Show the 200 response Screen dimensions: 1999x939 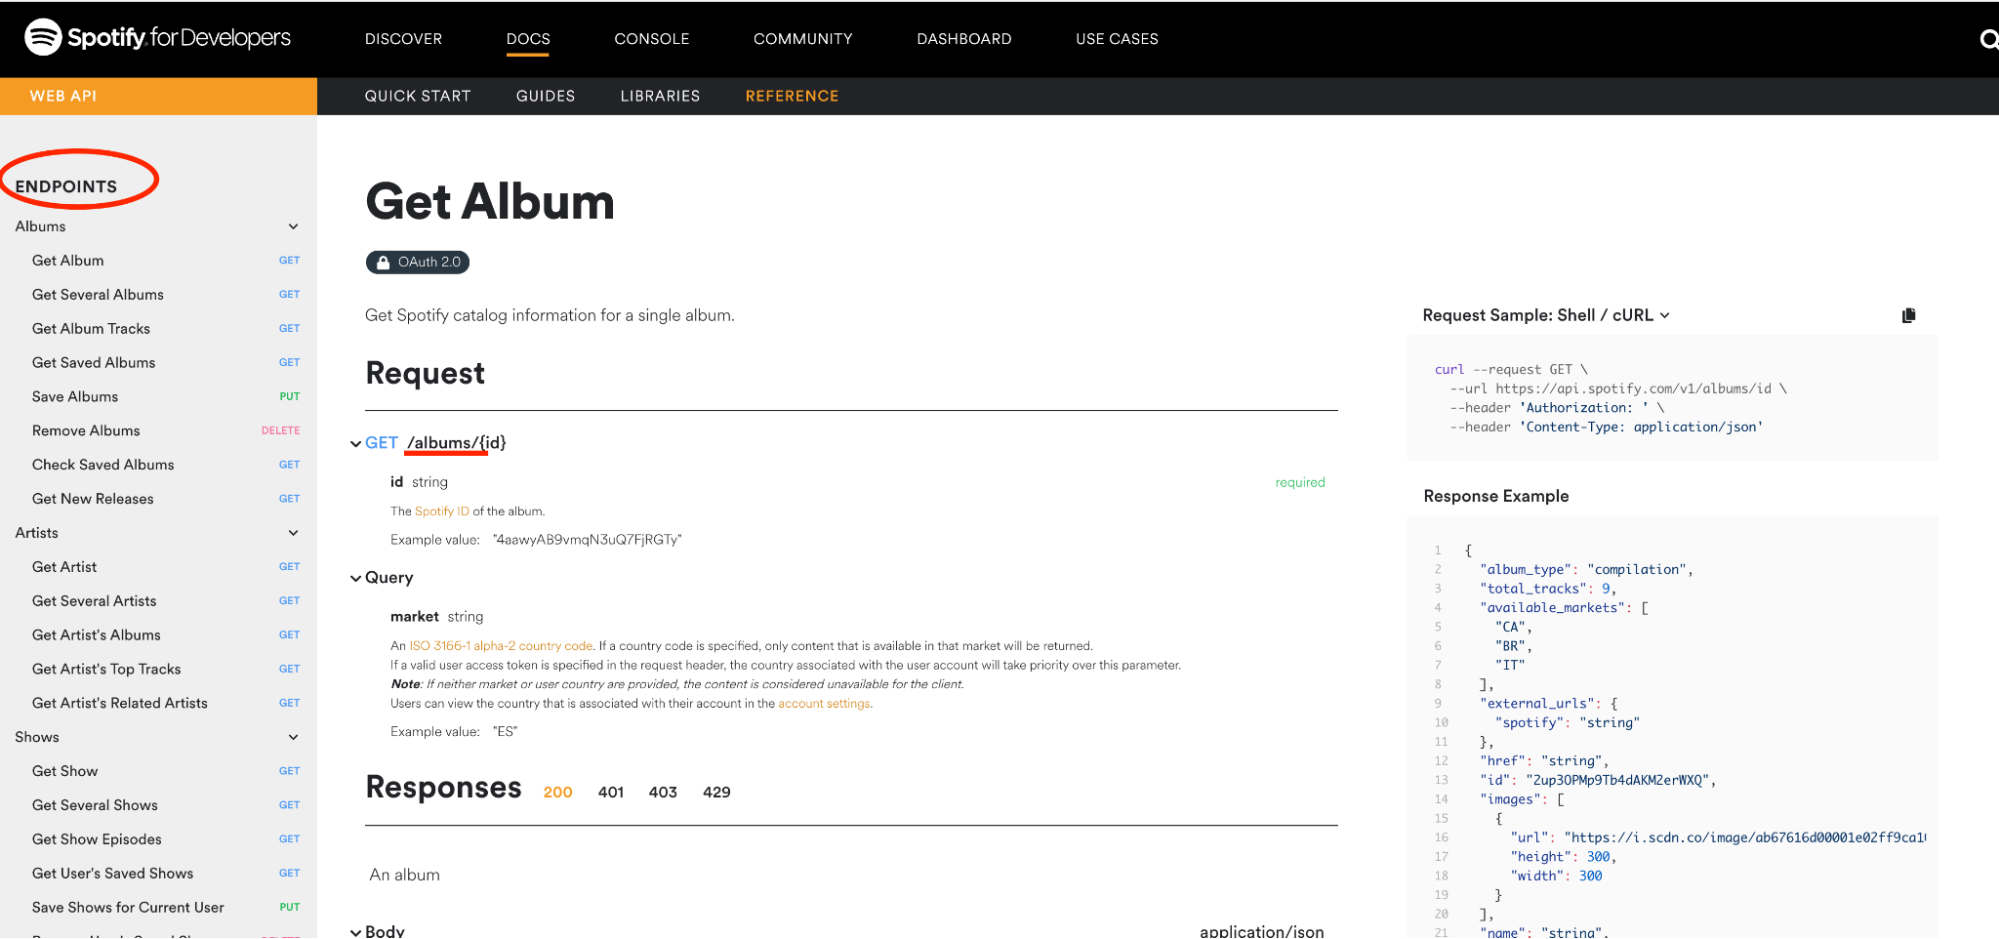(558, 792)
